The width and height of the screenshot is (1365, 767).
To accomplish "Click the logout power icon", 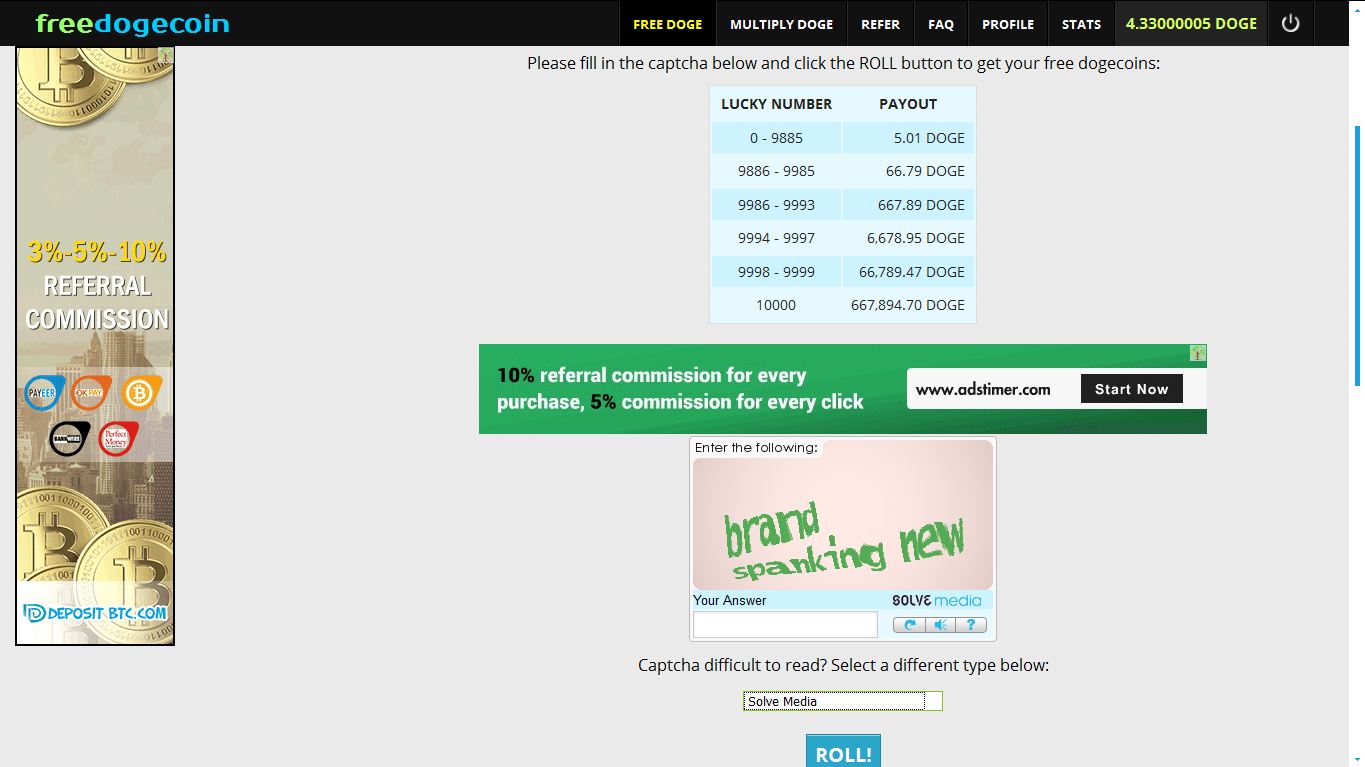I will 1290,23.
